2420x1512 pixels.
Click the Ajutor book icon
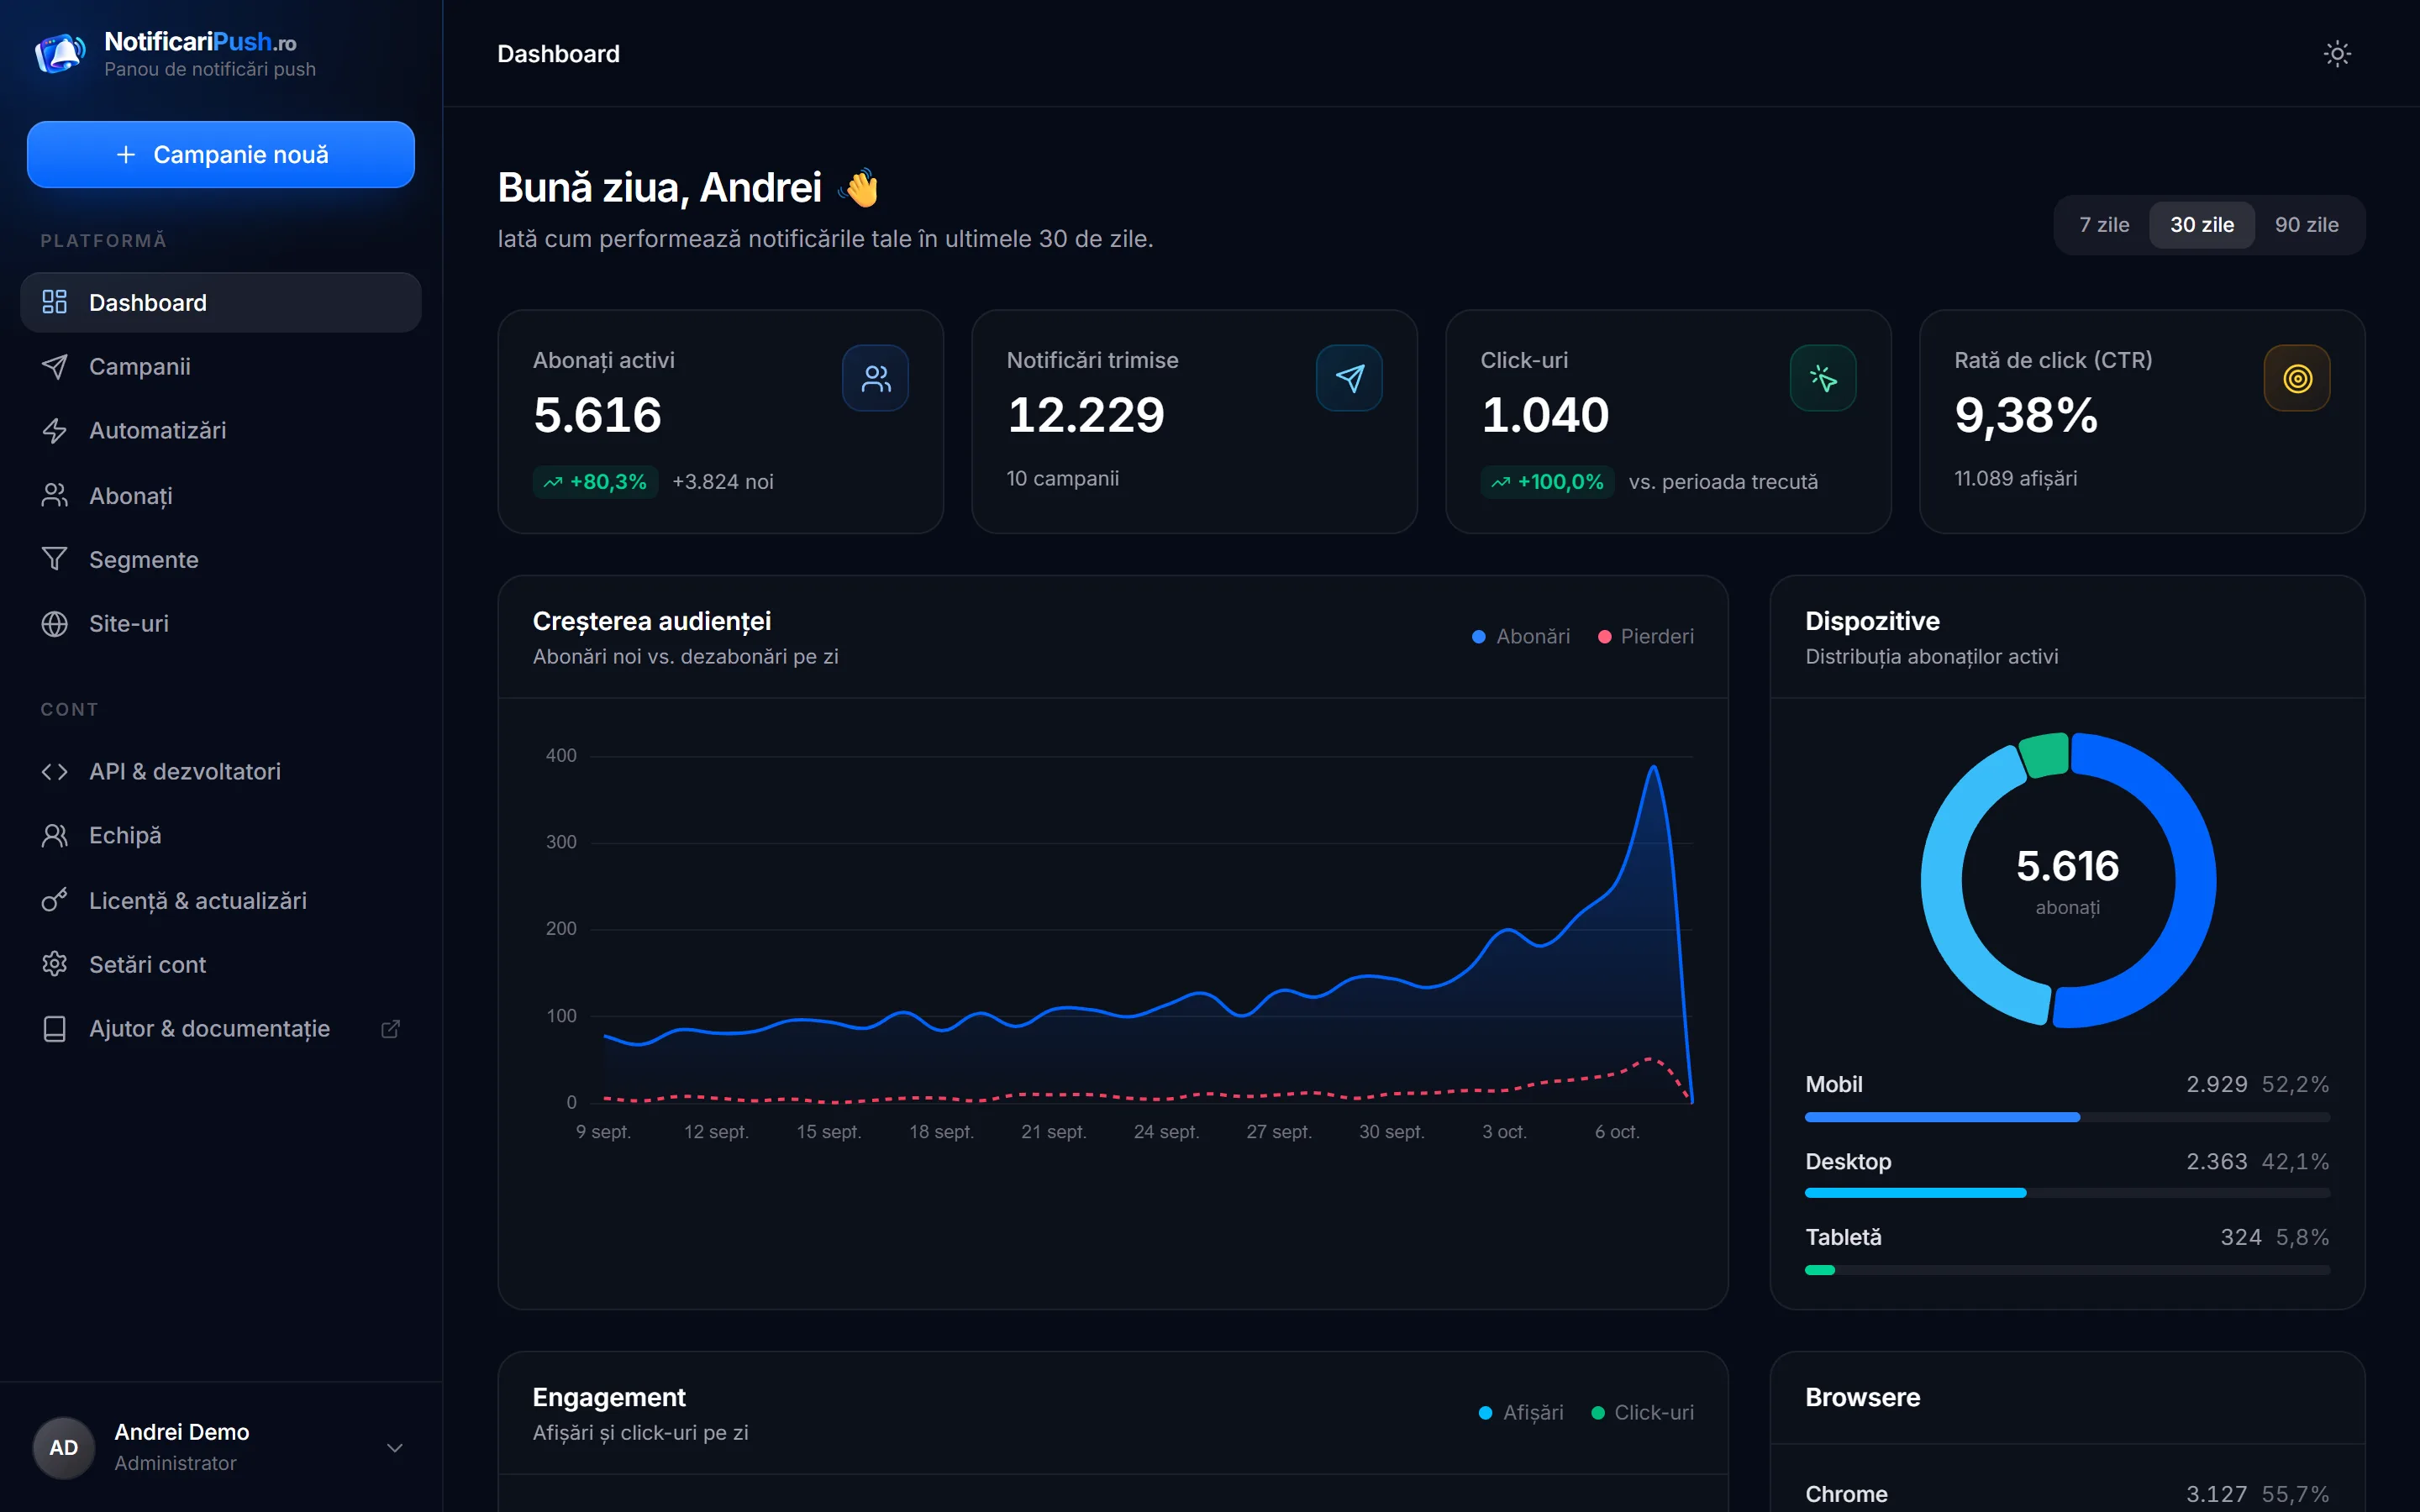(55, 1028)
